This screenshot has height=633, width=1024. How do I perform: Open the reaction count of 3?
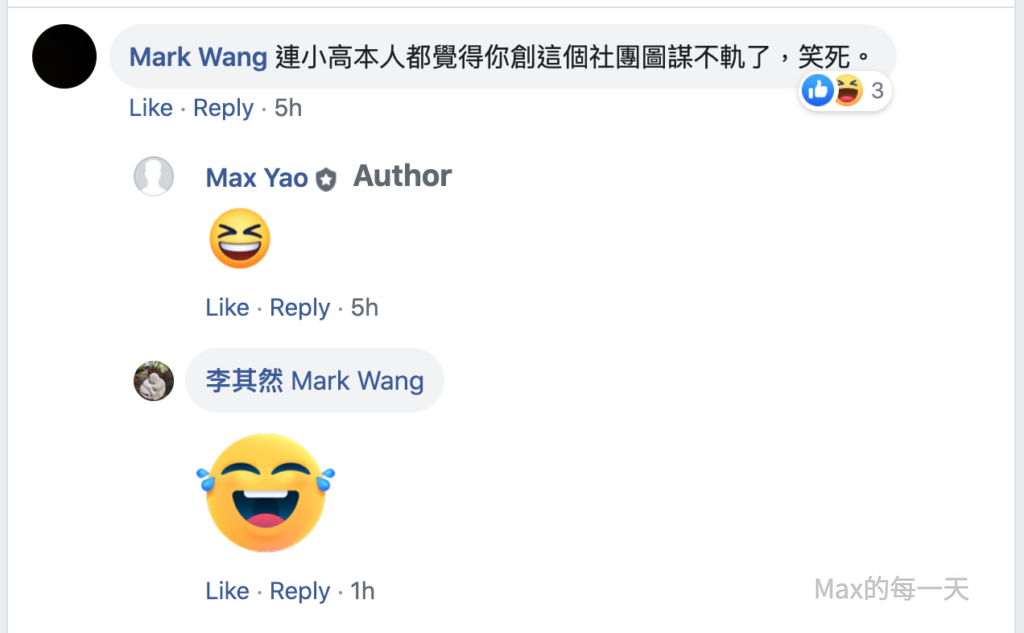tap(877, 91)
